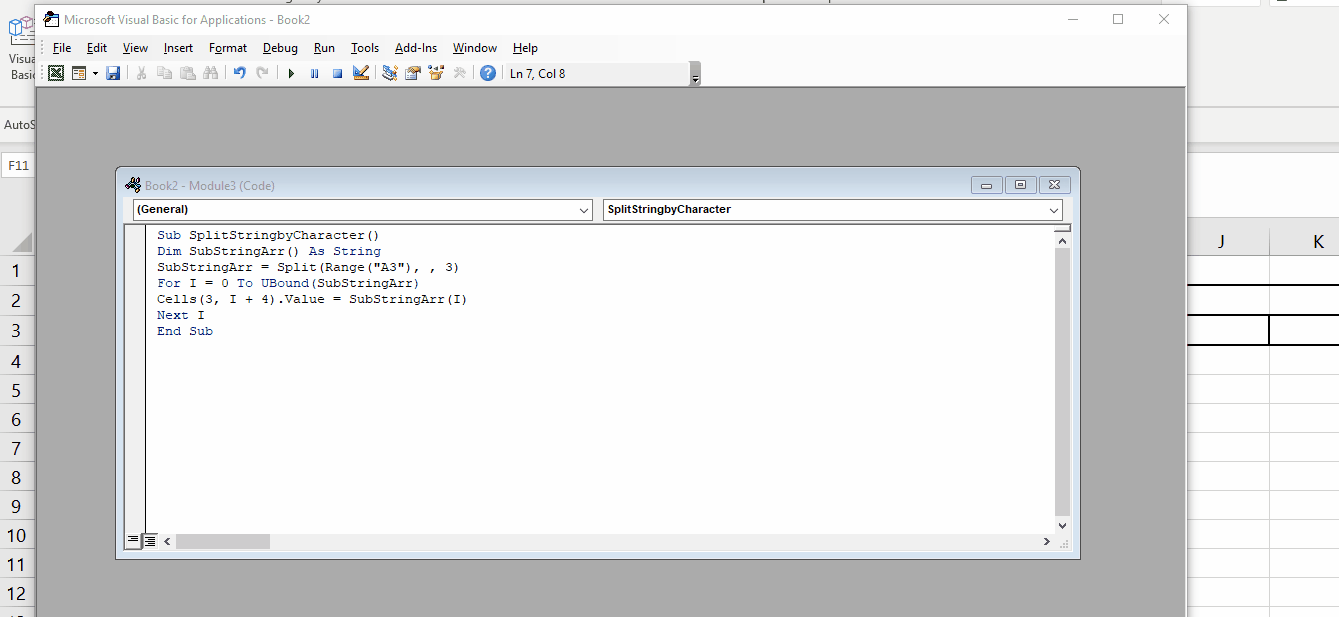
Task: Open the Properties Window icon
Action: (412, 72)
